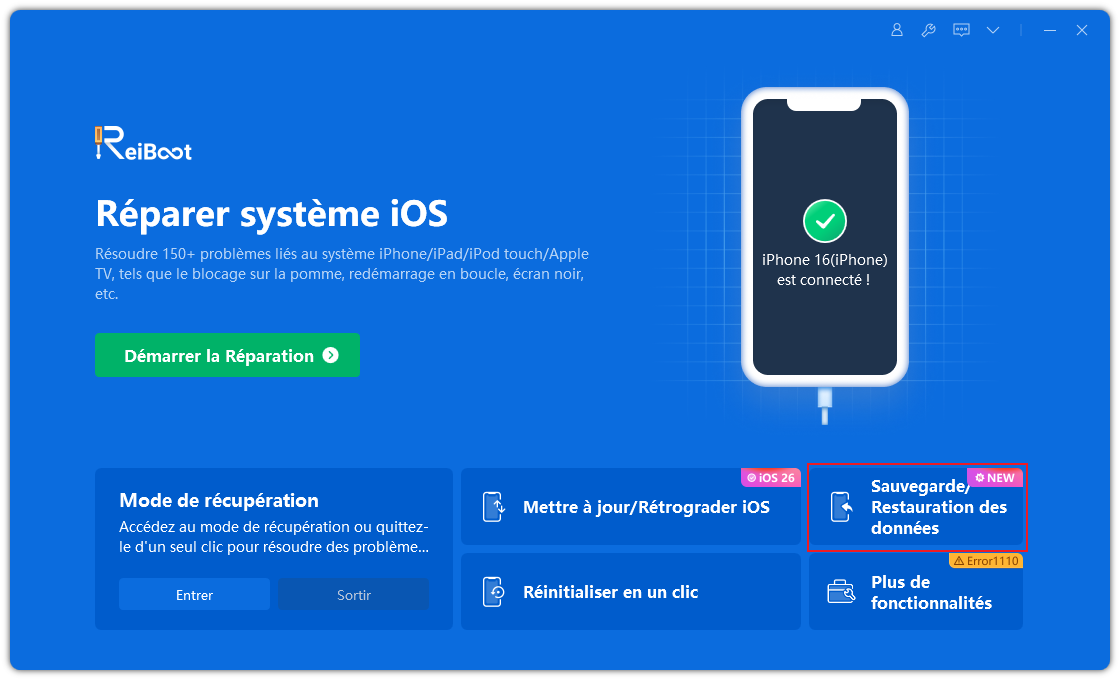Screen dimensions: 1120x680
Task: Click the ReiBoot logo
Action: click(144, 143)
